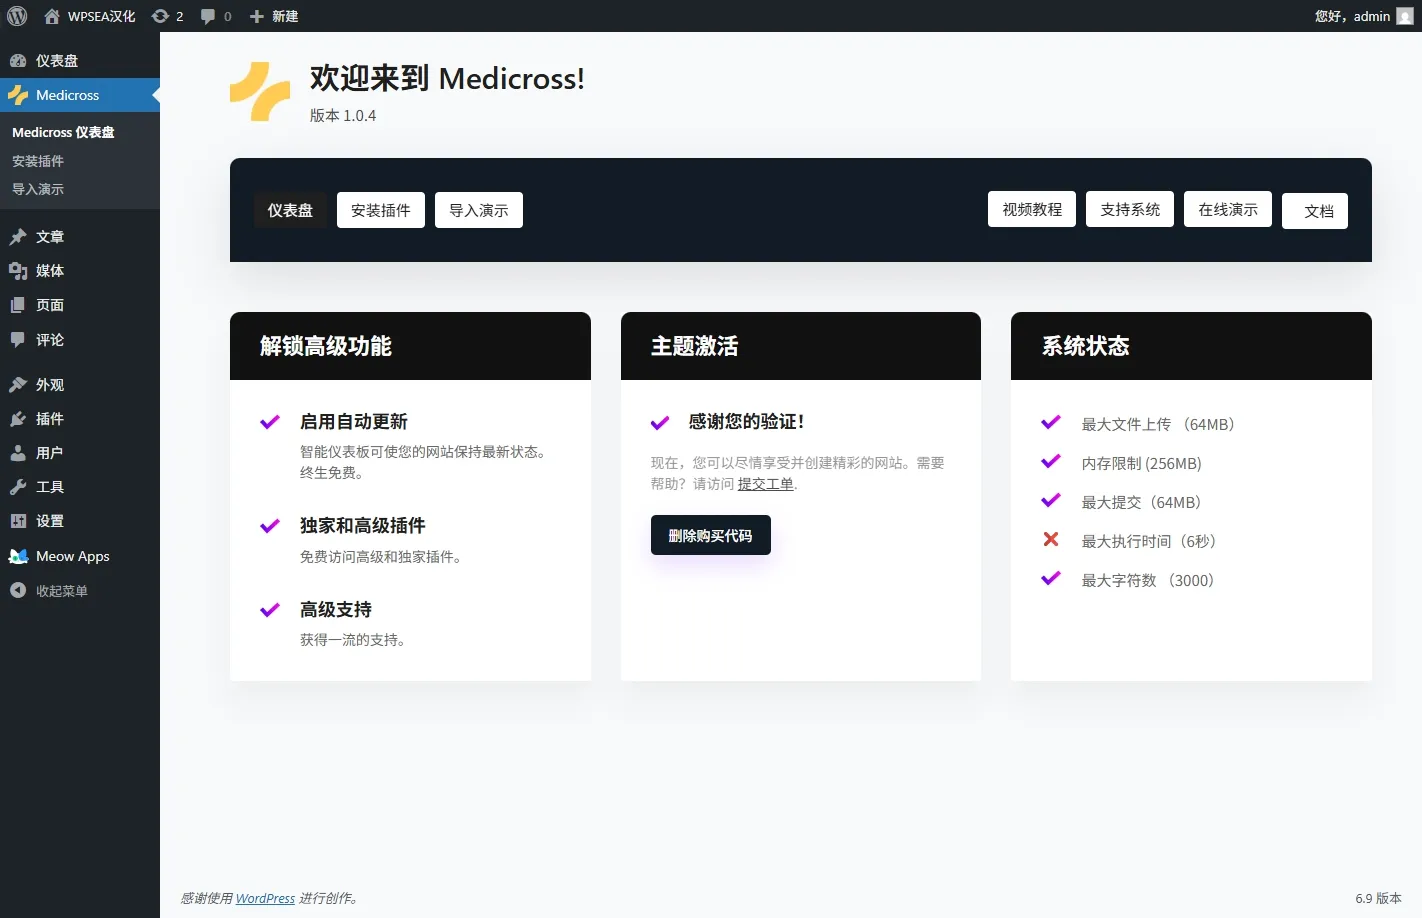1422x918 pixels.
Task: Open the updates icon showing 2
Action: tap(167, 16)
